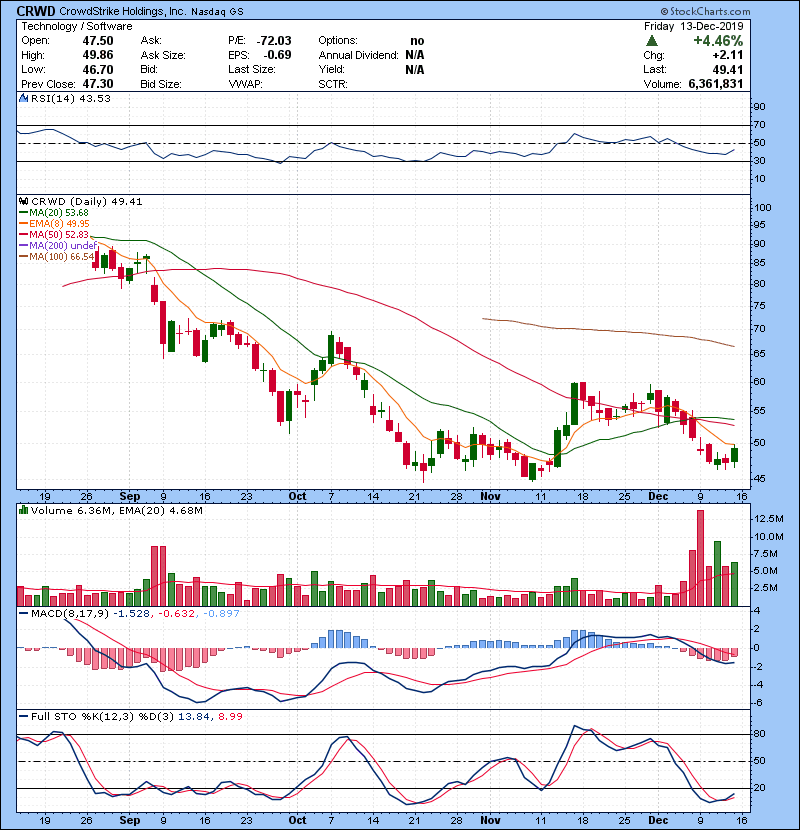
Task: Click the candlestick icon beside CRWD (Daily)
Action: (23, 202)
